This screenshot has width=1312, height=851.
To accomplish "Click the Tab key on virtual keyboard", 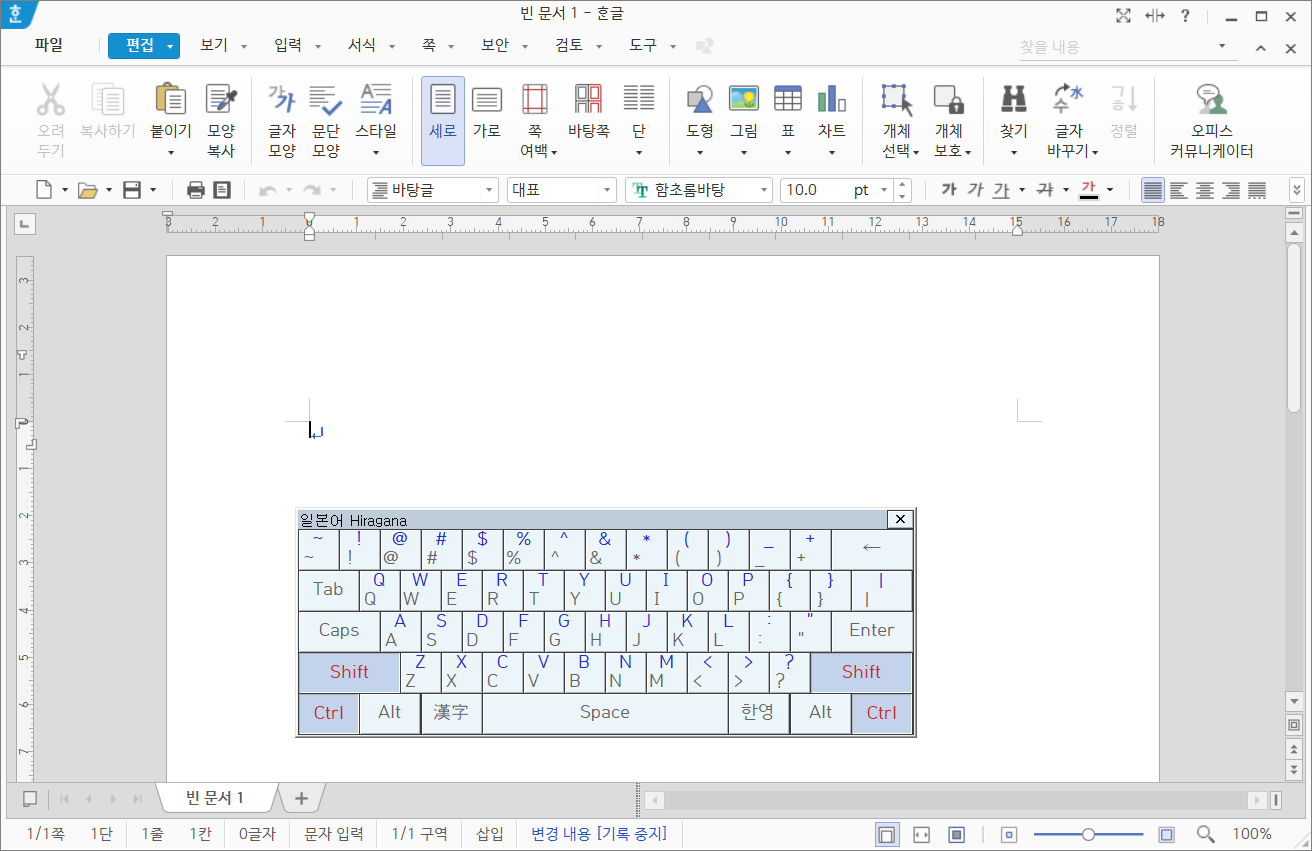I will pyautogui.click(x=328, y=590).
